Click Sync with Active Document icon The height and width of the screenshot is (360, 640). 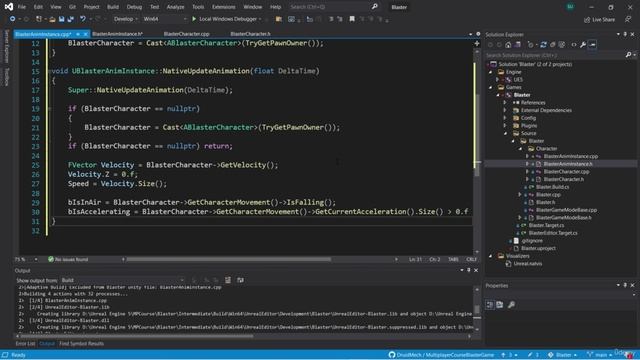coord(543,45)
